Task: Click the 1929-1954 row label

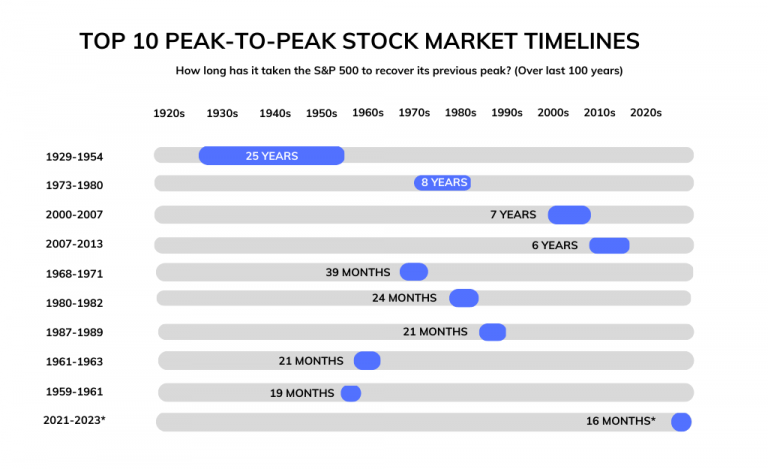Action: [74, 157]
